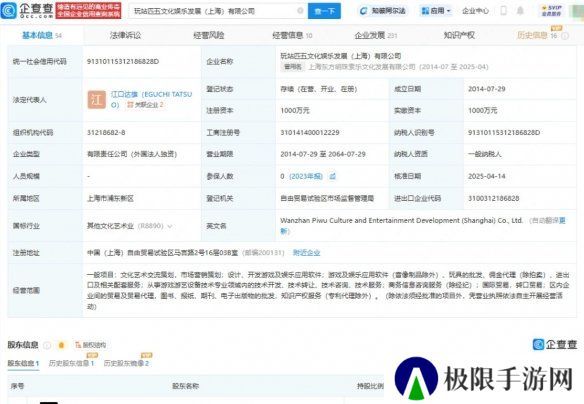Click the Qichacha logo in the header
Image resolution: width=584 pixels, height=404 pixels.
27,11
